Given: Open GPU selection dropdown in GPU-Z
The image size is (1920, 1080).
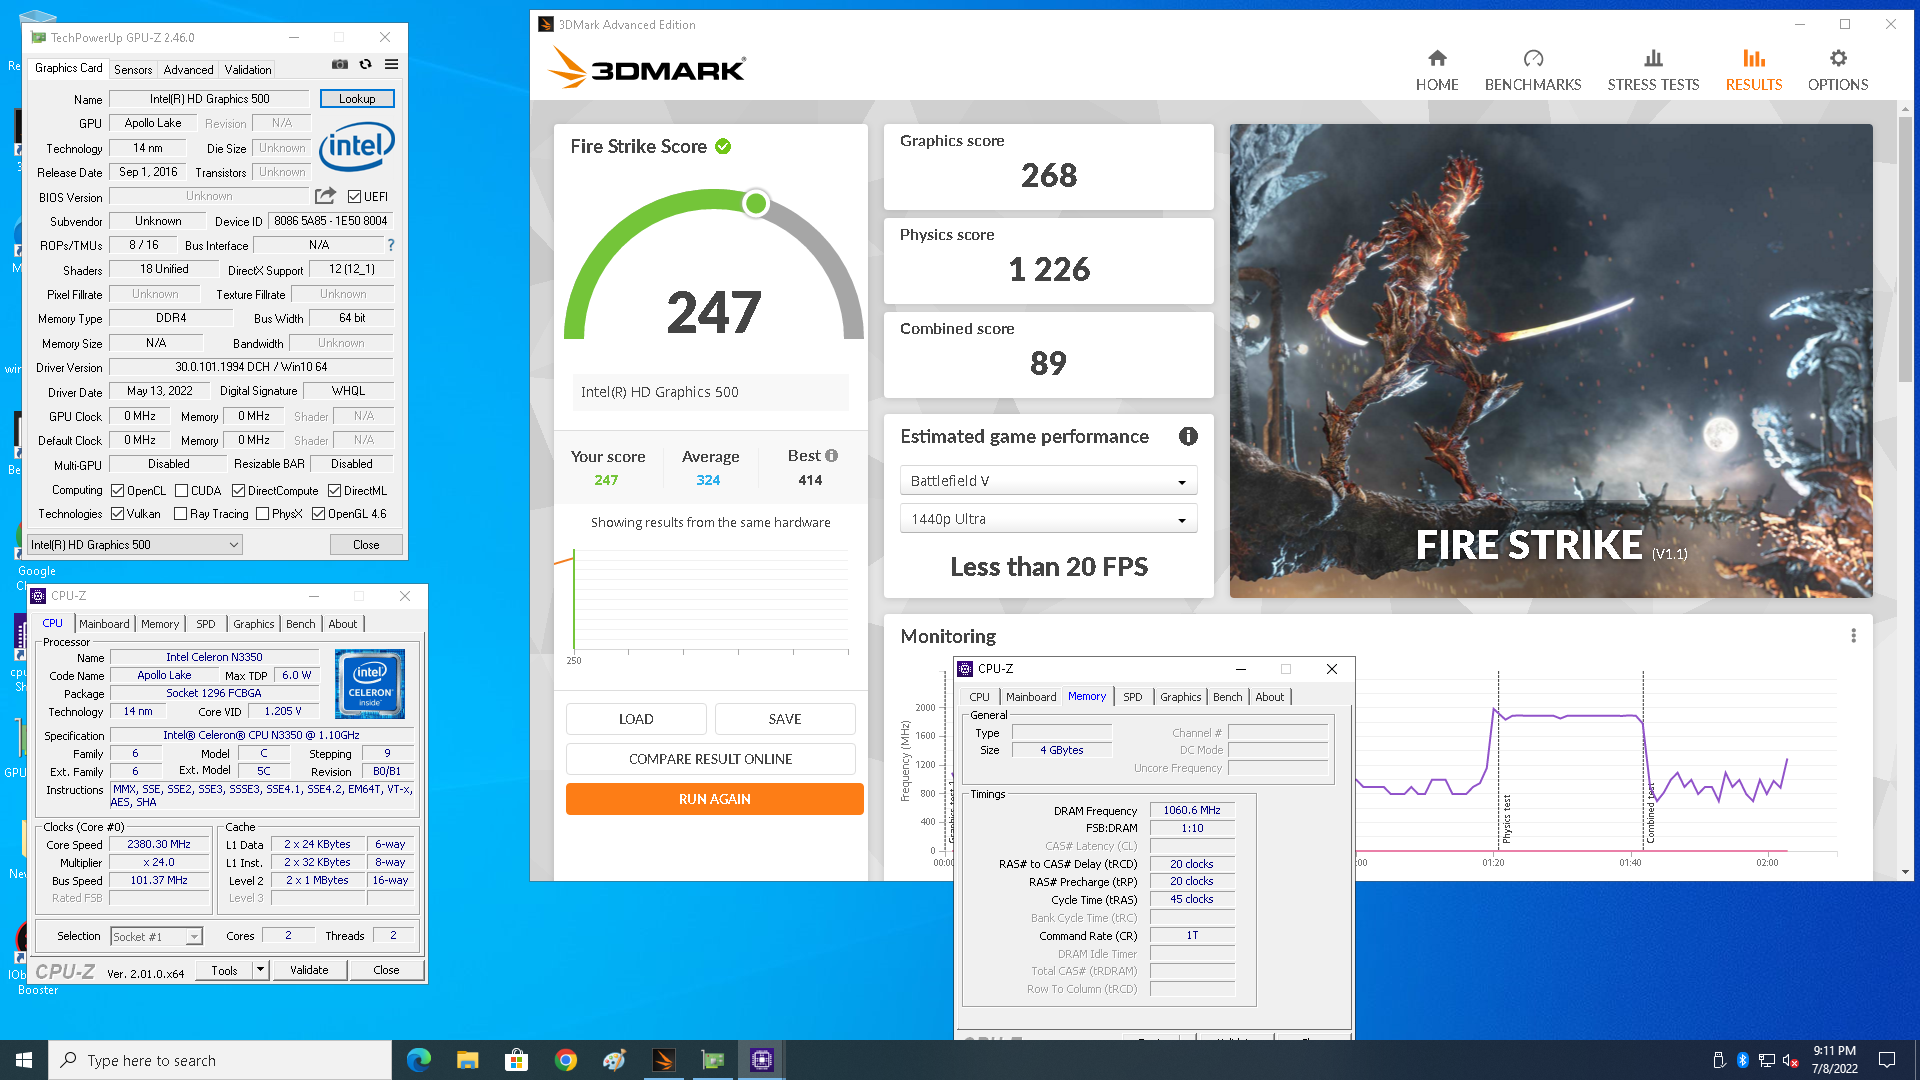Looking at the screenshot, I should tap(135, 545).
